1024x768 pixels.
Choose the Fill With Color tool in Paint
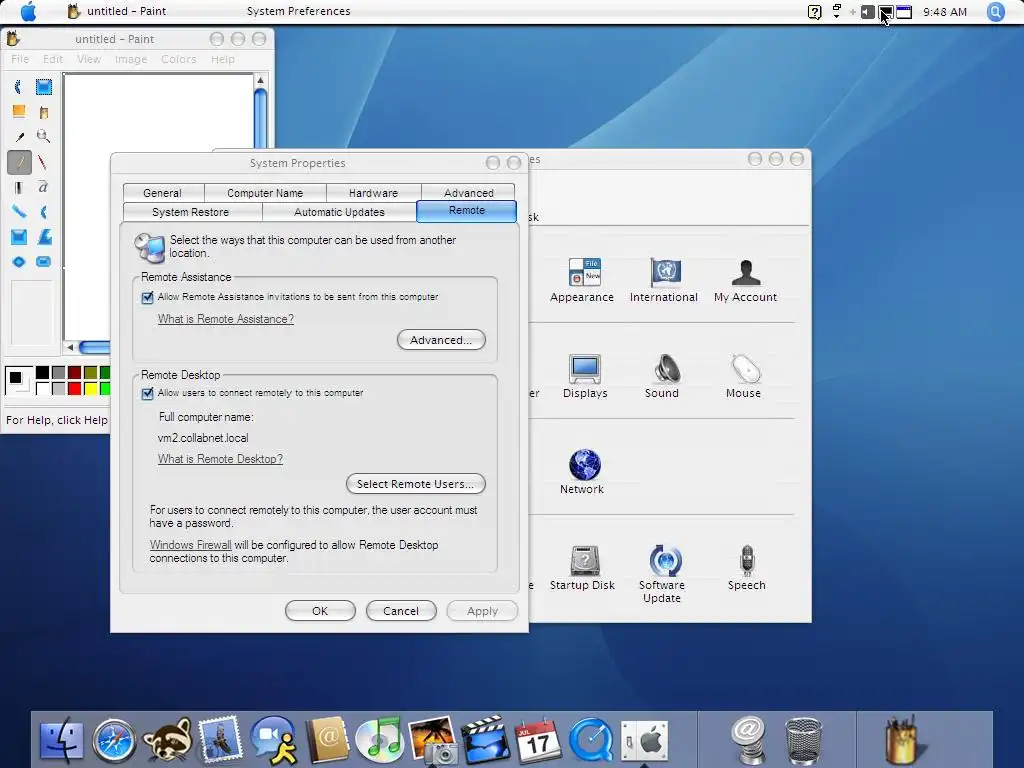coord(44,112)
